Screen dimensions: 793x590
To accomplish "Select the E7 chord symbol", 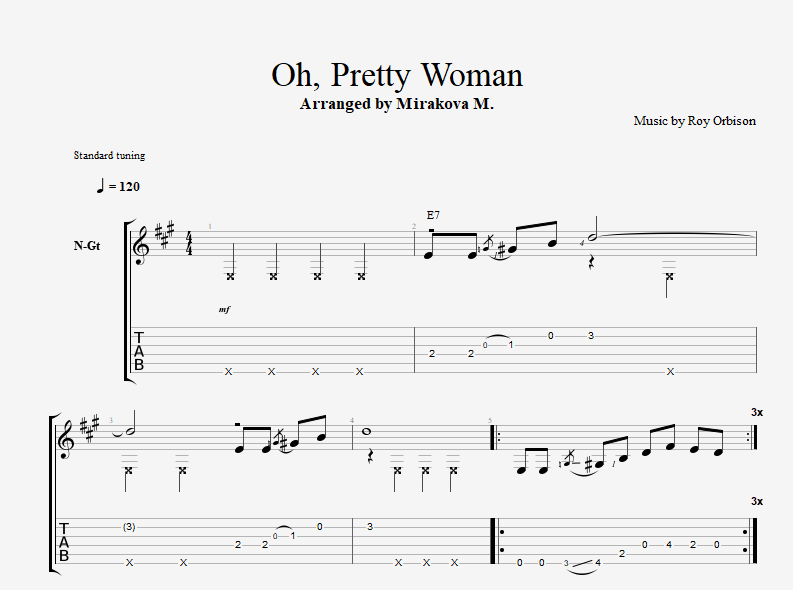I will tap(433, 215).
